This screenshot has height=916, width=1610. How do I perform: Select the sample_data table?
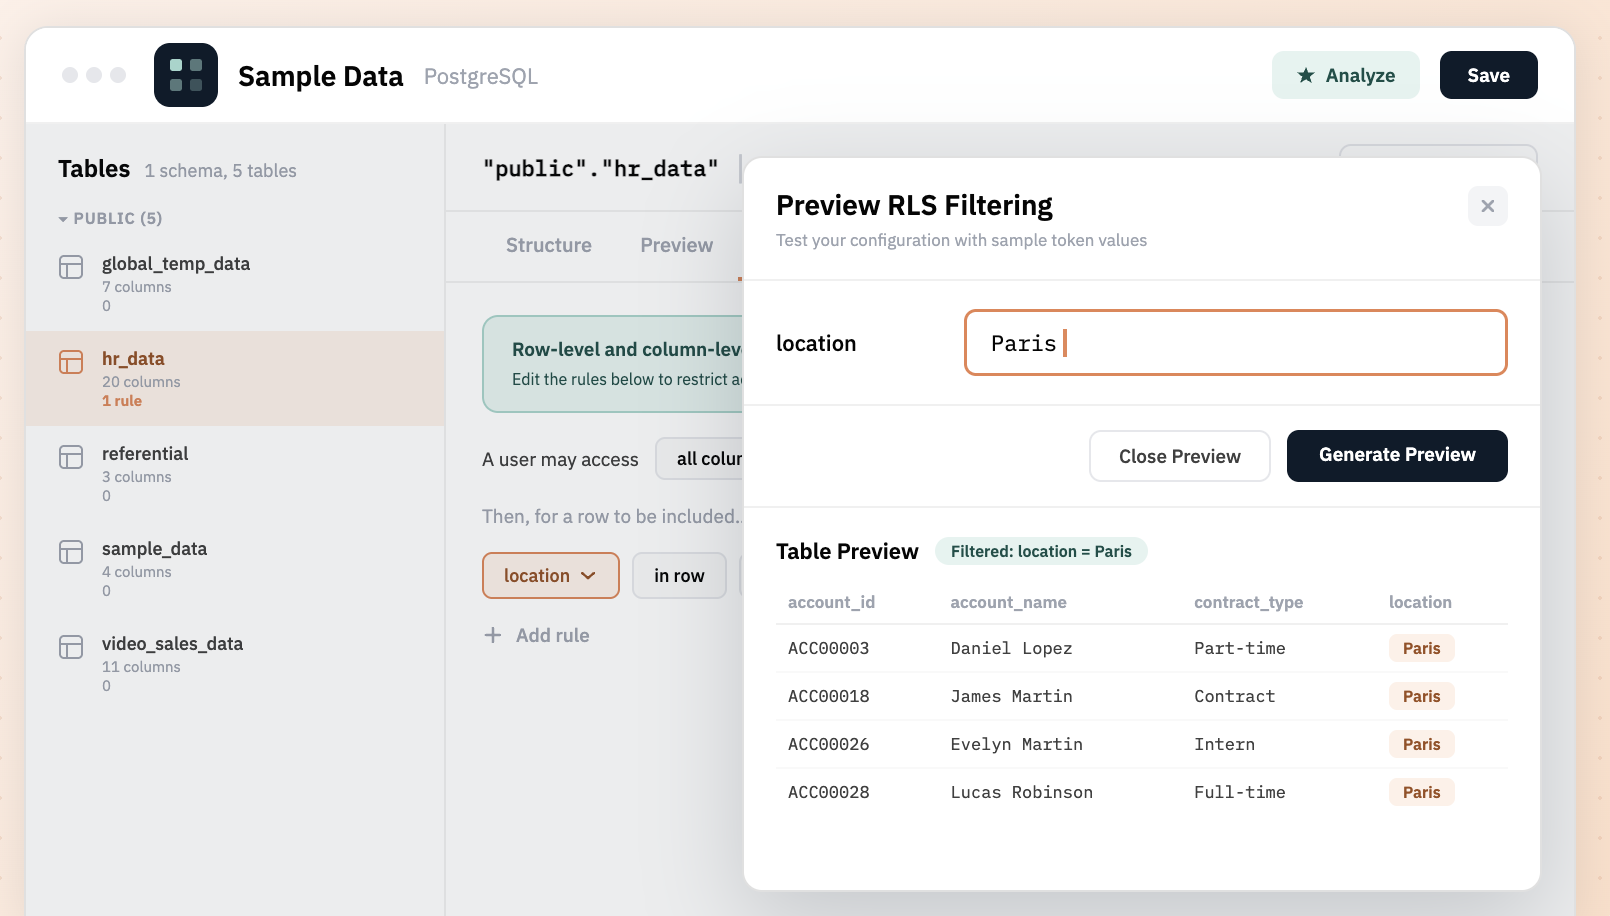[235, 569]
